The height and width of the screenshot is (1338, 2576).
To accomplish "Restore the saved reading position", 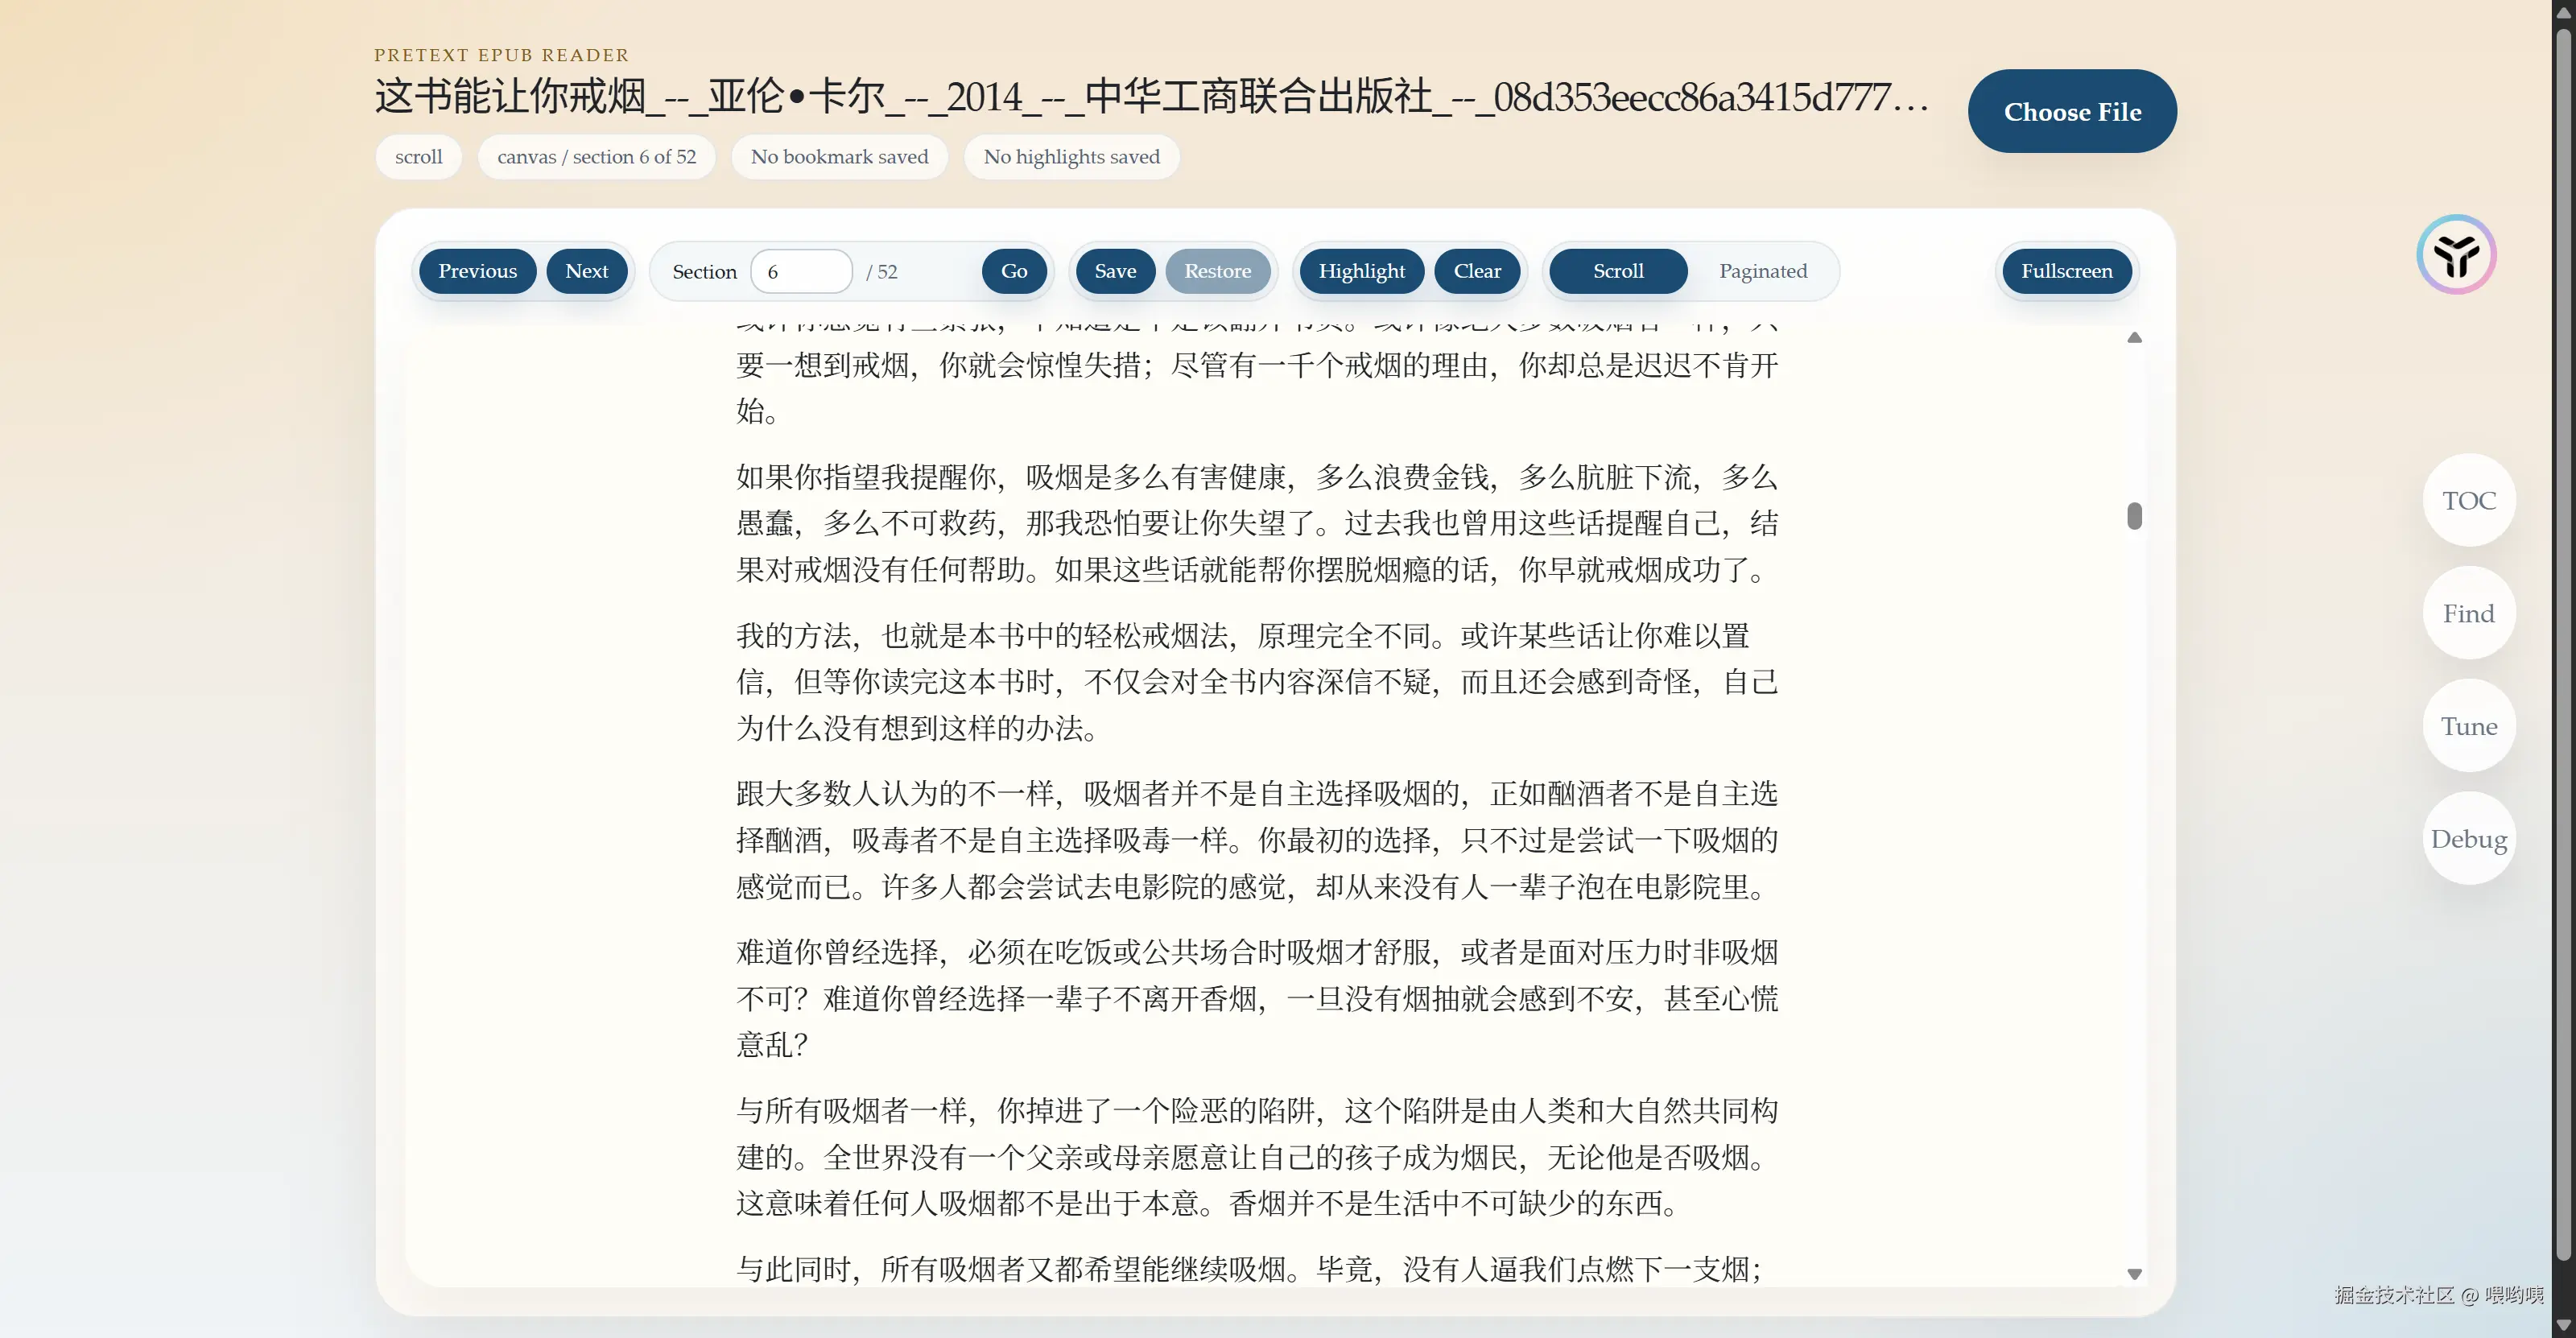I will tap(1218, 270).
